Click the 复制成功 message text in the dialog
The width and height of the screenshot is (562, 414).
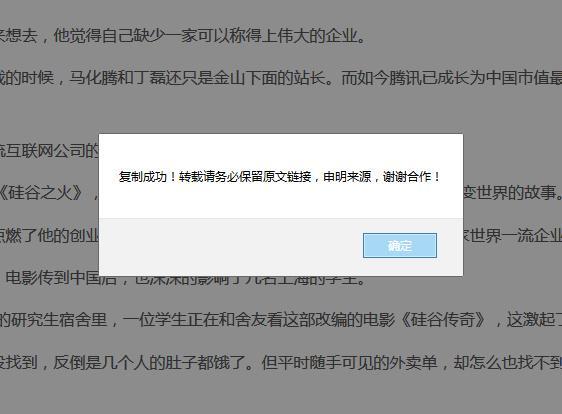143,177
